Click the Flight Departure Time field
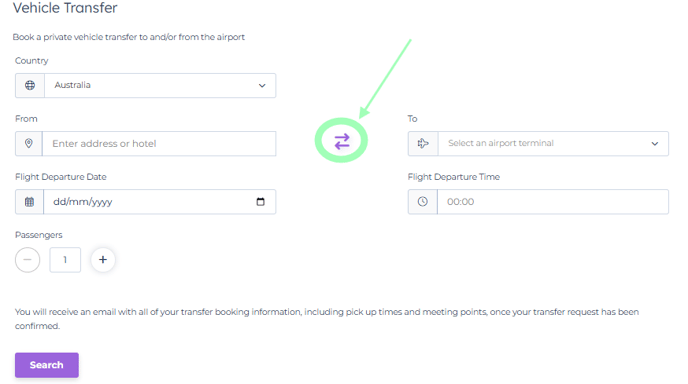 pos(553,202)
